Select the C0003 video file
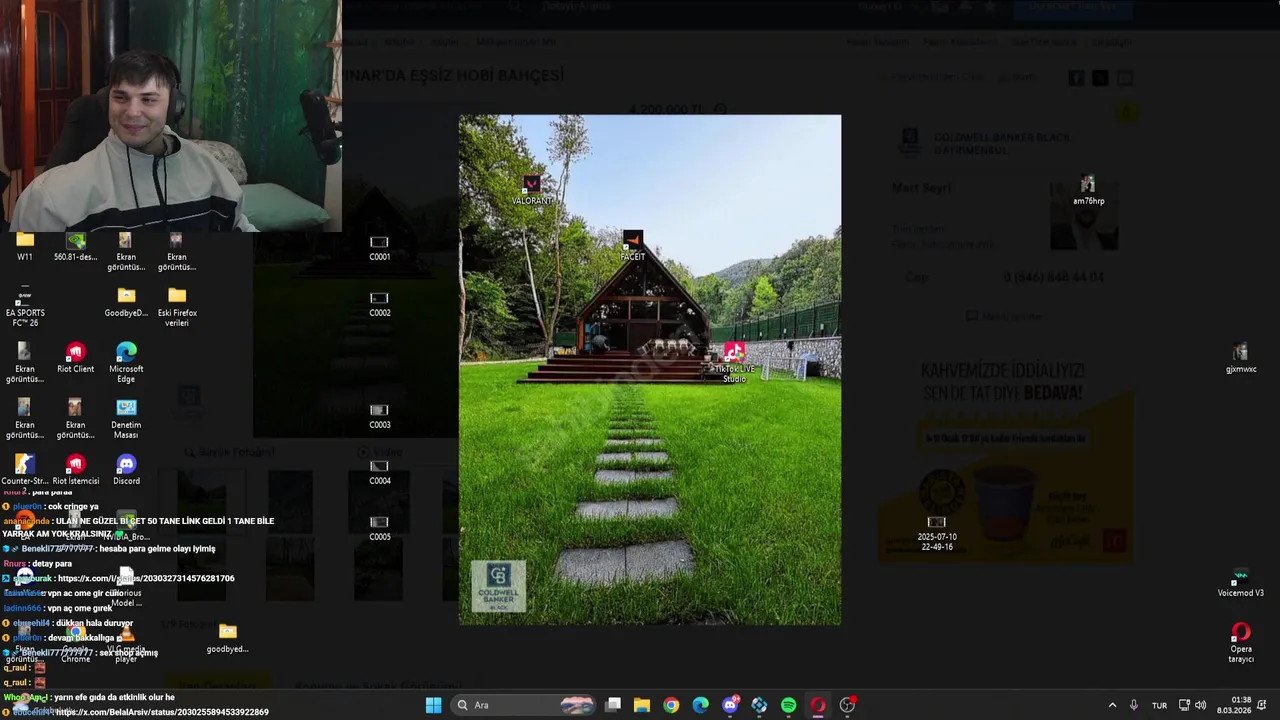Image resolution: width=1280 pixels, height=720 pixels. 379,416
